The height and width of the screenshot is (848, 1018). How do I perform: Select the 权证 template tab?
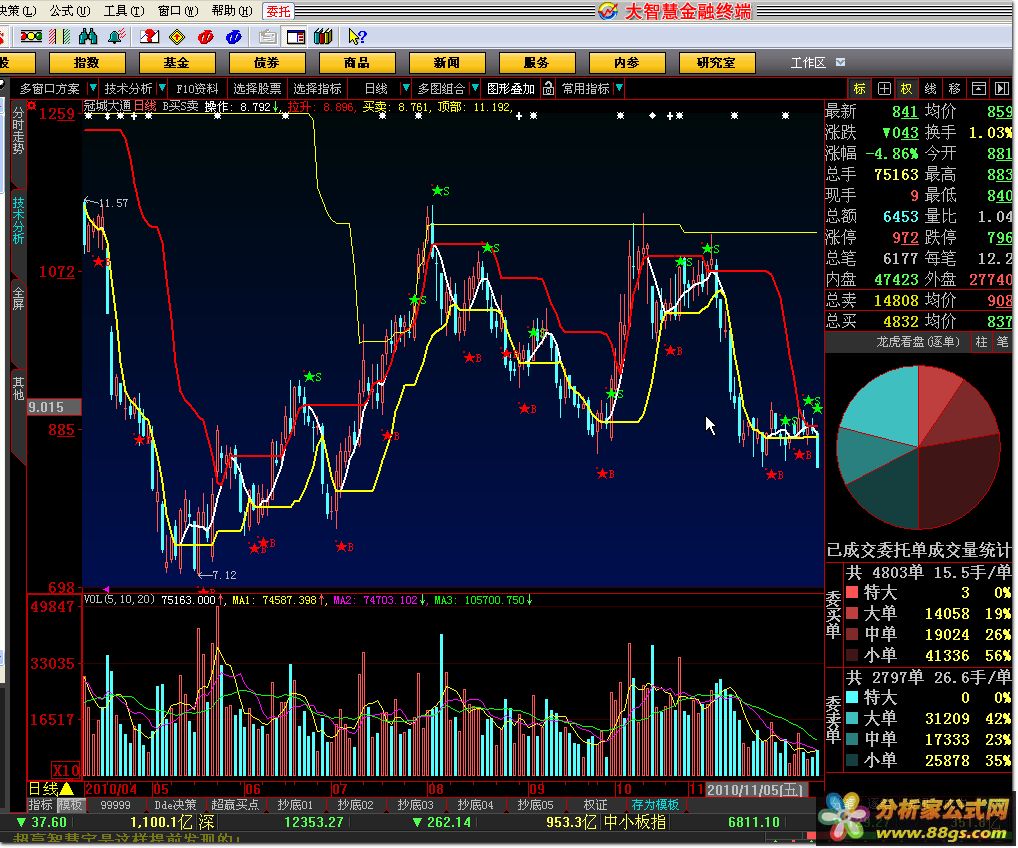click(595, 805)
